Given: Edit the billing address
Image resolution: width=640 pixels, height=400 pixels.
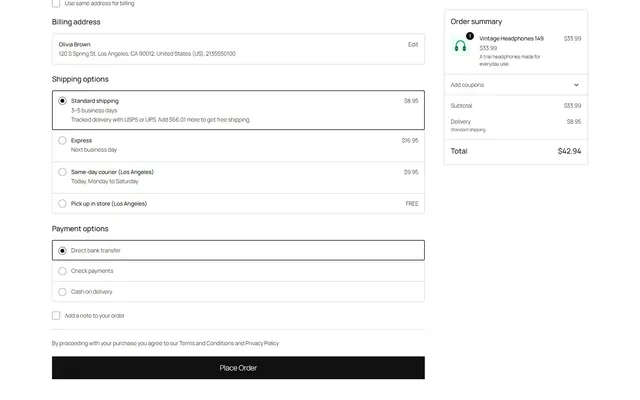Looking at the screenshot, I should (413, 44).
